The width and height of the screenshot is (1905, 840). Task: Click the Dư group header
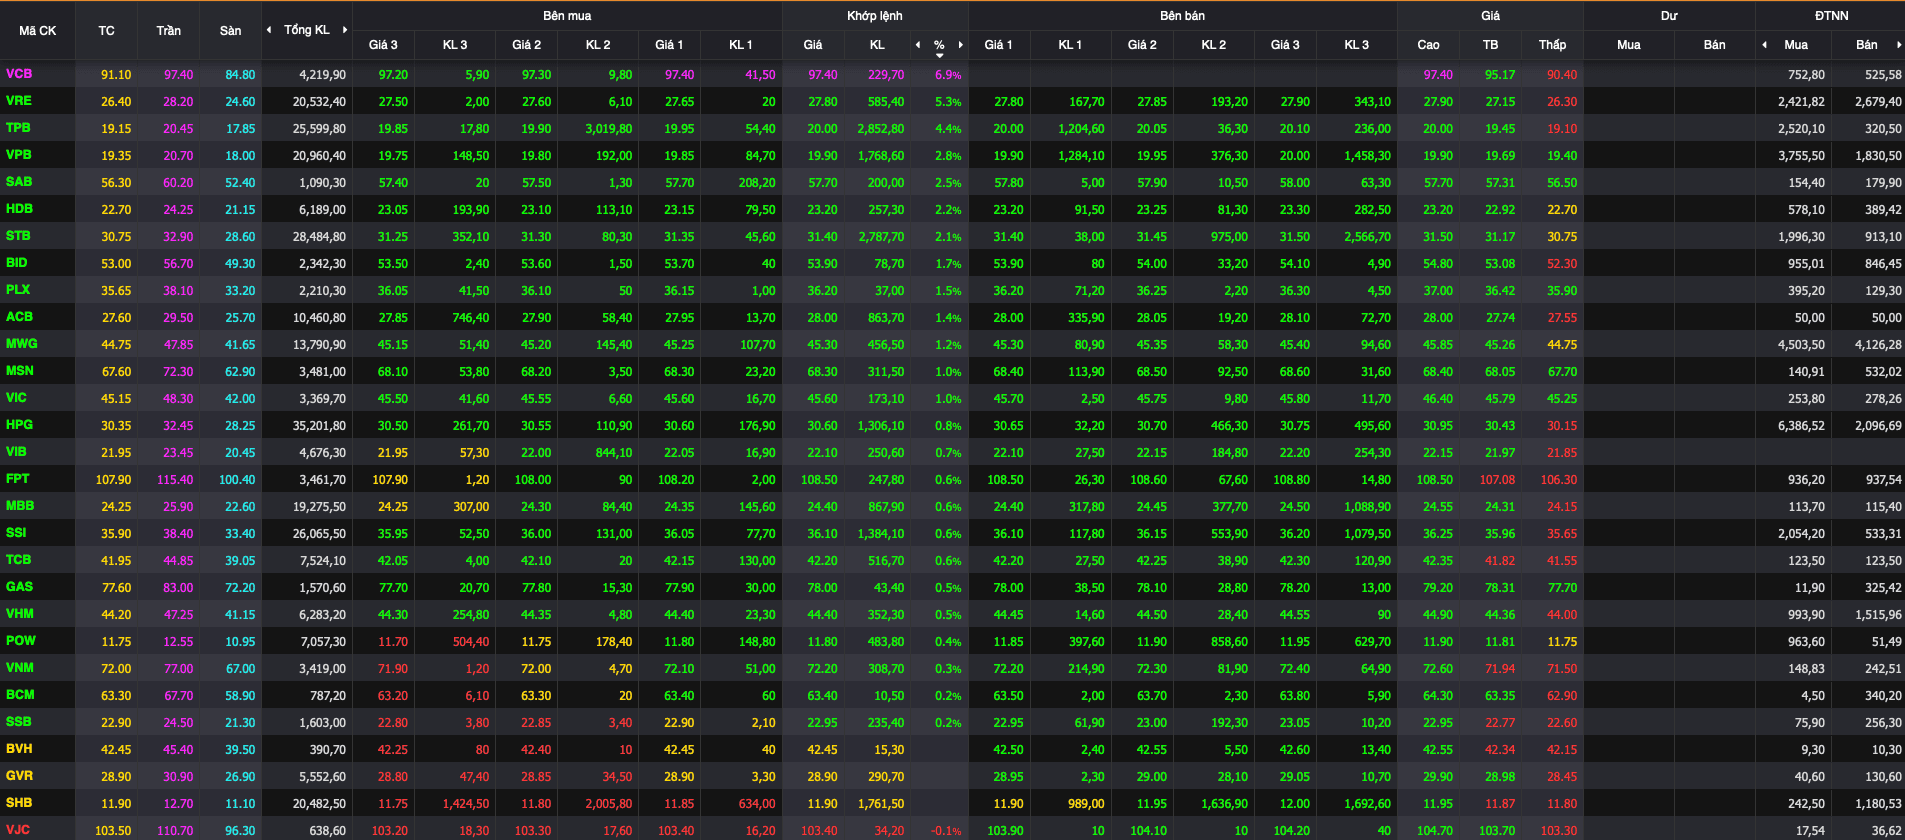[1669, 16]
